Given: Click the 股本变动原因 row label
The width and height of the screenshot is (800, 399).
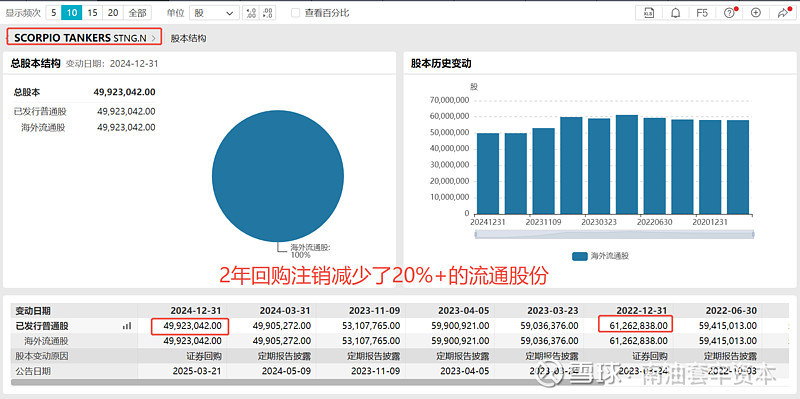Looking at the screenshot, I should coord(42,356).
